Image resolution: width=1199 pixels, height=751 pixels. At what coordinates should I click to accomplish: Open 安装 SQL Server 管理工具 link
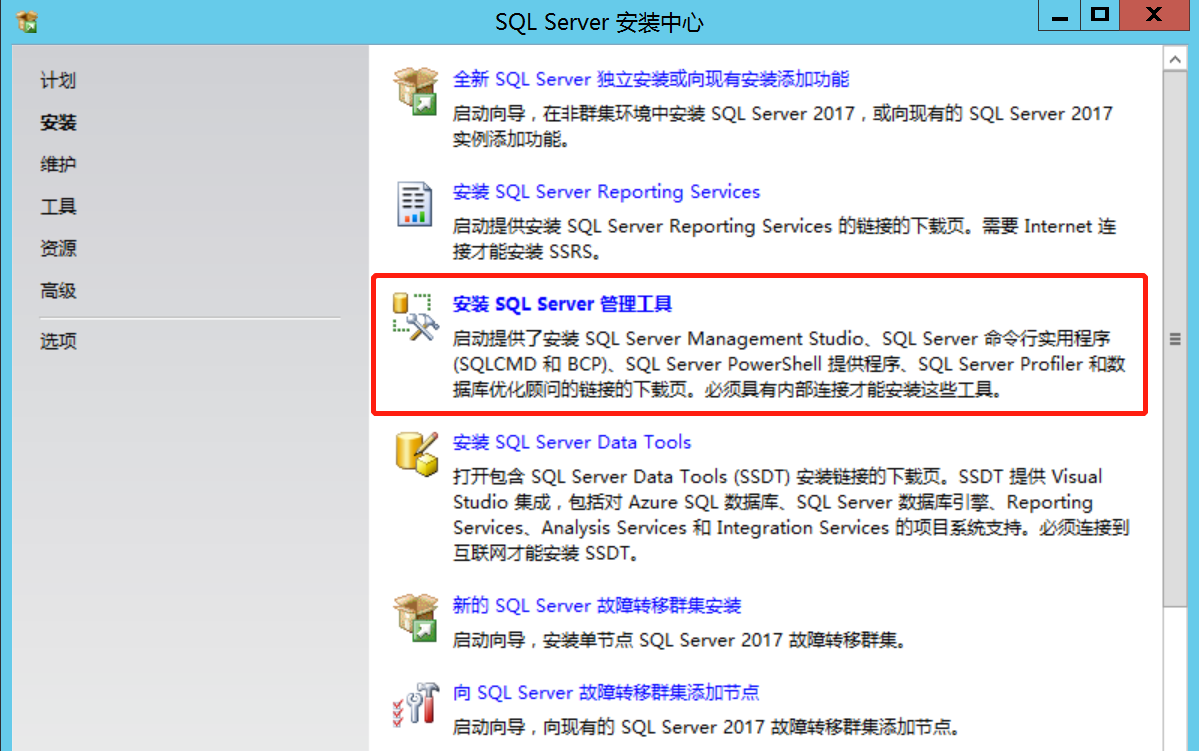pos(562,304)
